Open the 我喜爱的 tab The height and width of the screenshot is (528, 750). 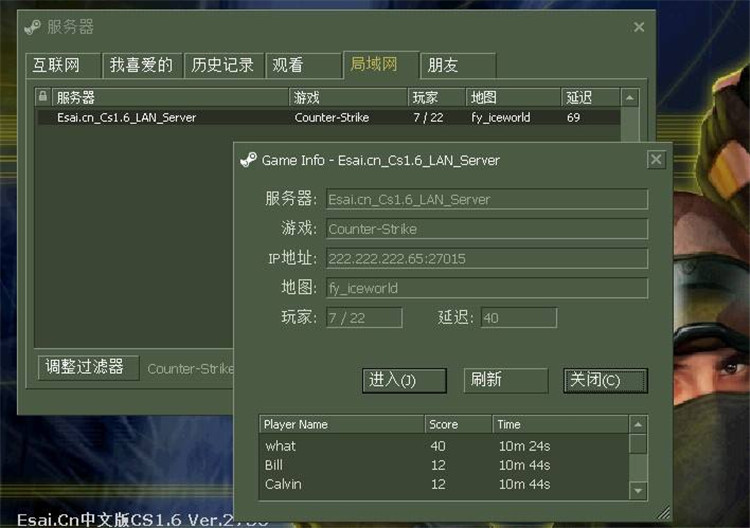pyautogui.click(x=143, y=65)
